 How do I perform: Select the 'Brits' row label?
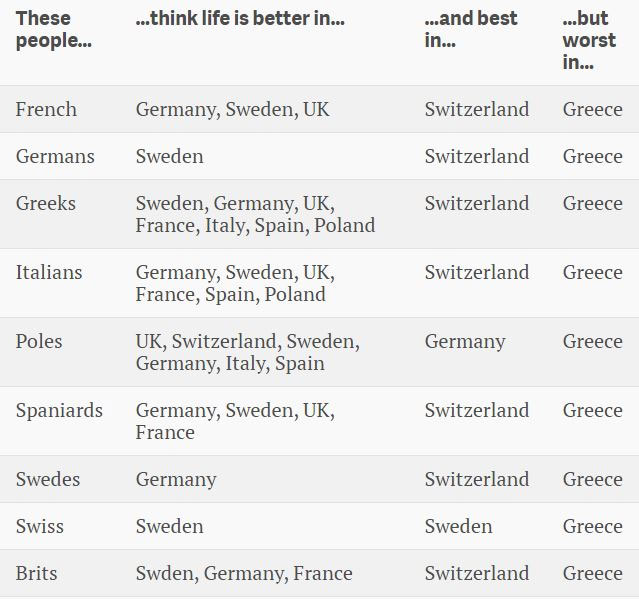point(36,573)
